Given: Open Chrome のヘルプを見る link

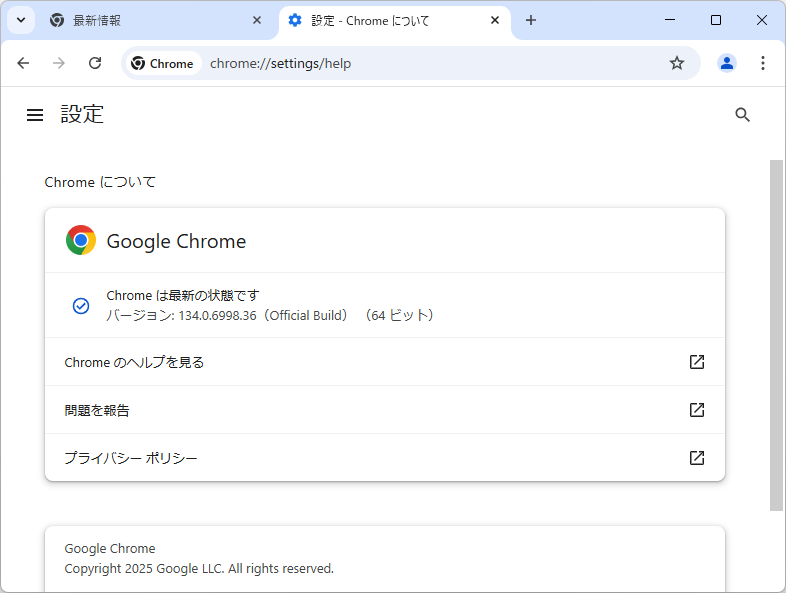Looking at the screenshot, I should (385, 362).
